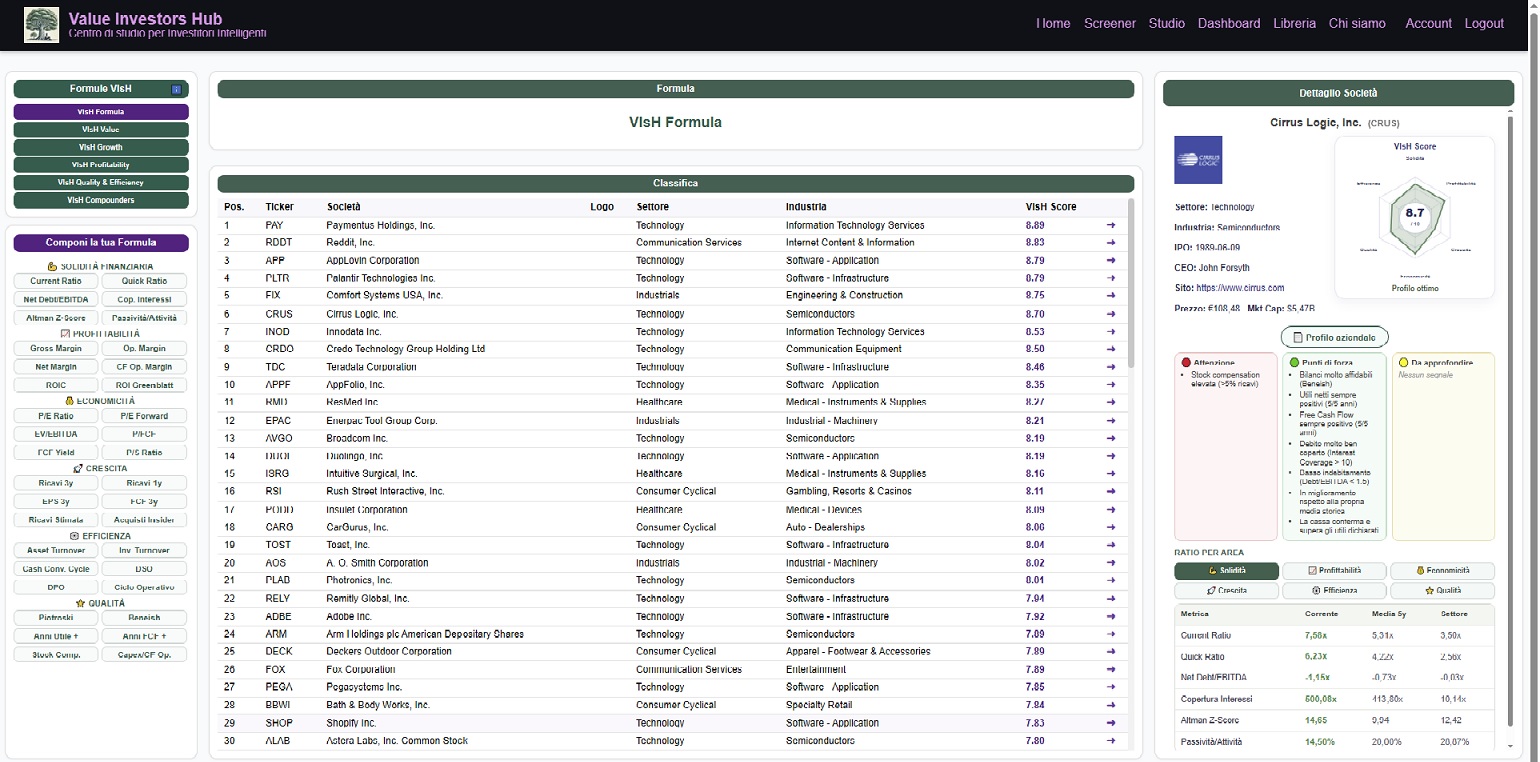The width and height of the screenshot is (1540, 762).
Task: Select VisH Quality & Efficiency formula
Action: click(101, 183)
